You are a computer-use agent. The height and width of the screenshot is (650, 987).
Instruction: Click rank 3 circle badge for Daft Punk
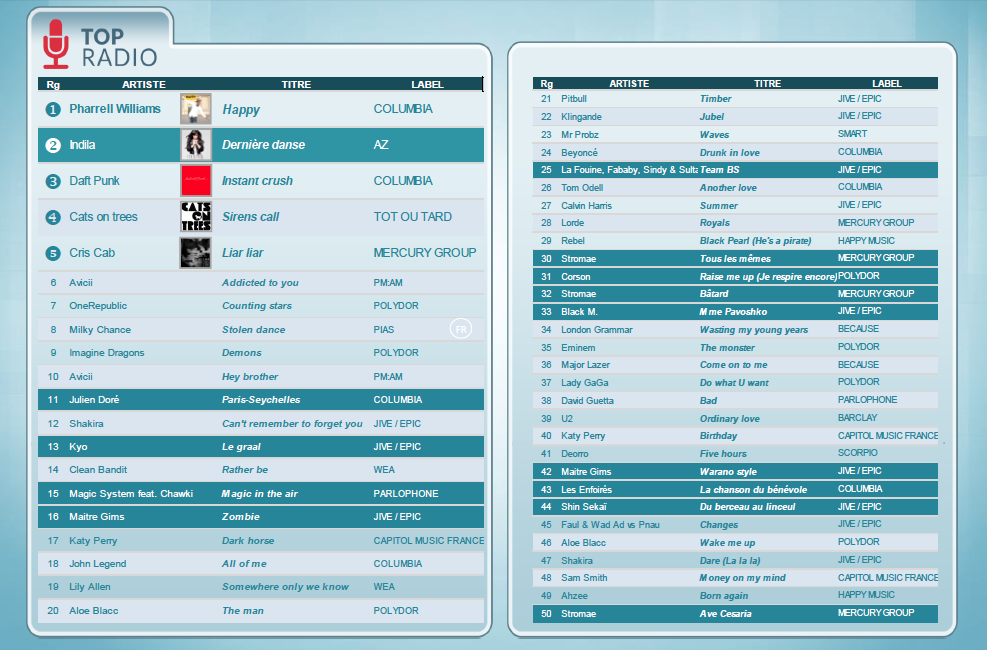click(53, 181)
